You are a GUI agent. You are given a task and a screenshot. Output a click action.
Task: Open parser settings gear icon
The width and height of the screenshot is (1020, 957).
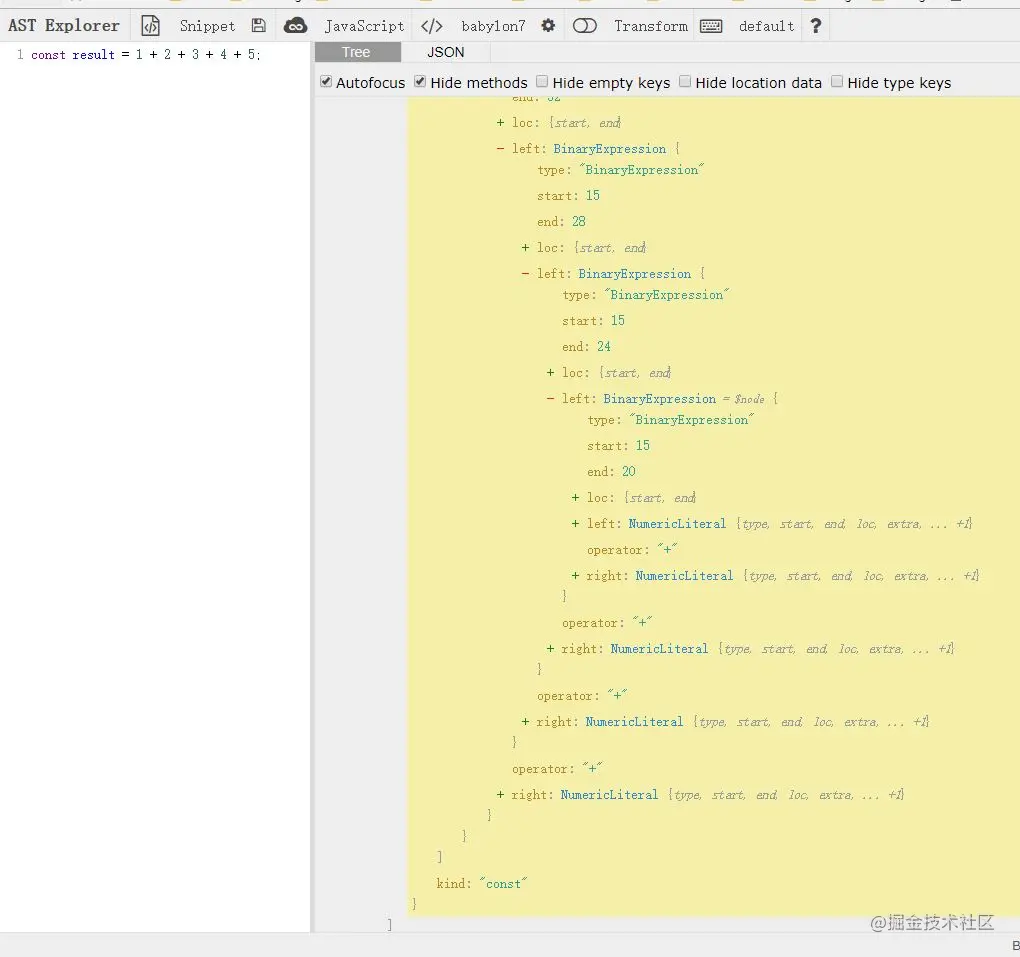pos(548,26)
